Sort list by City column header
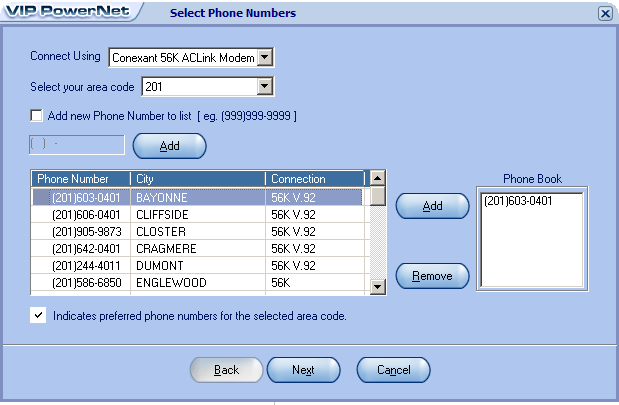 coord(198,178)
